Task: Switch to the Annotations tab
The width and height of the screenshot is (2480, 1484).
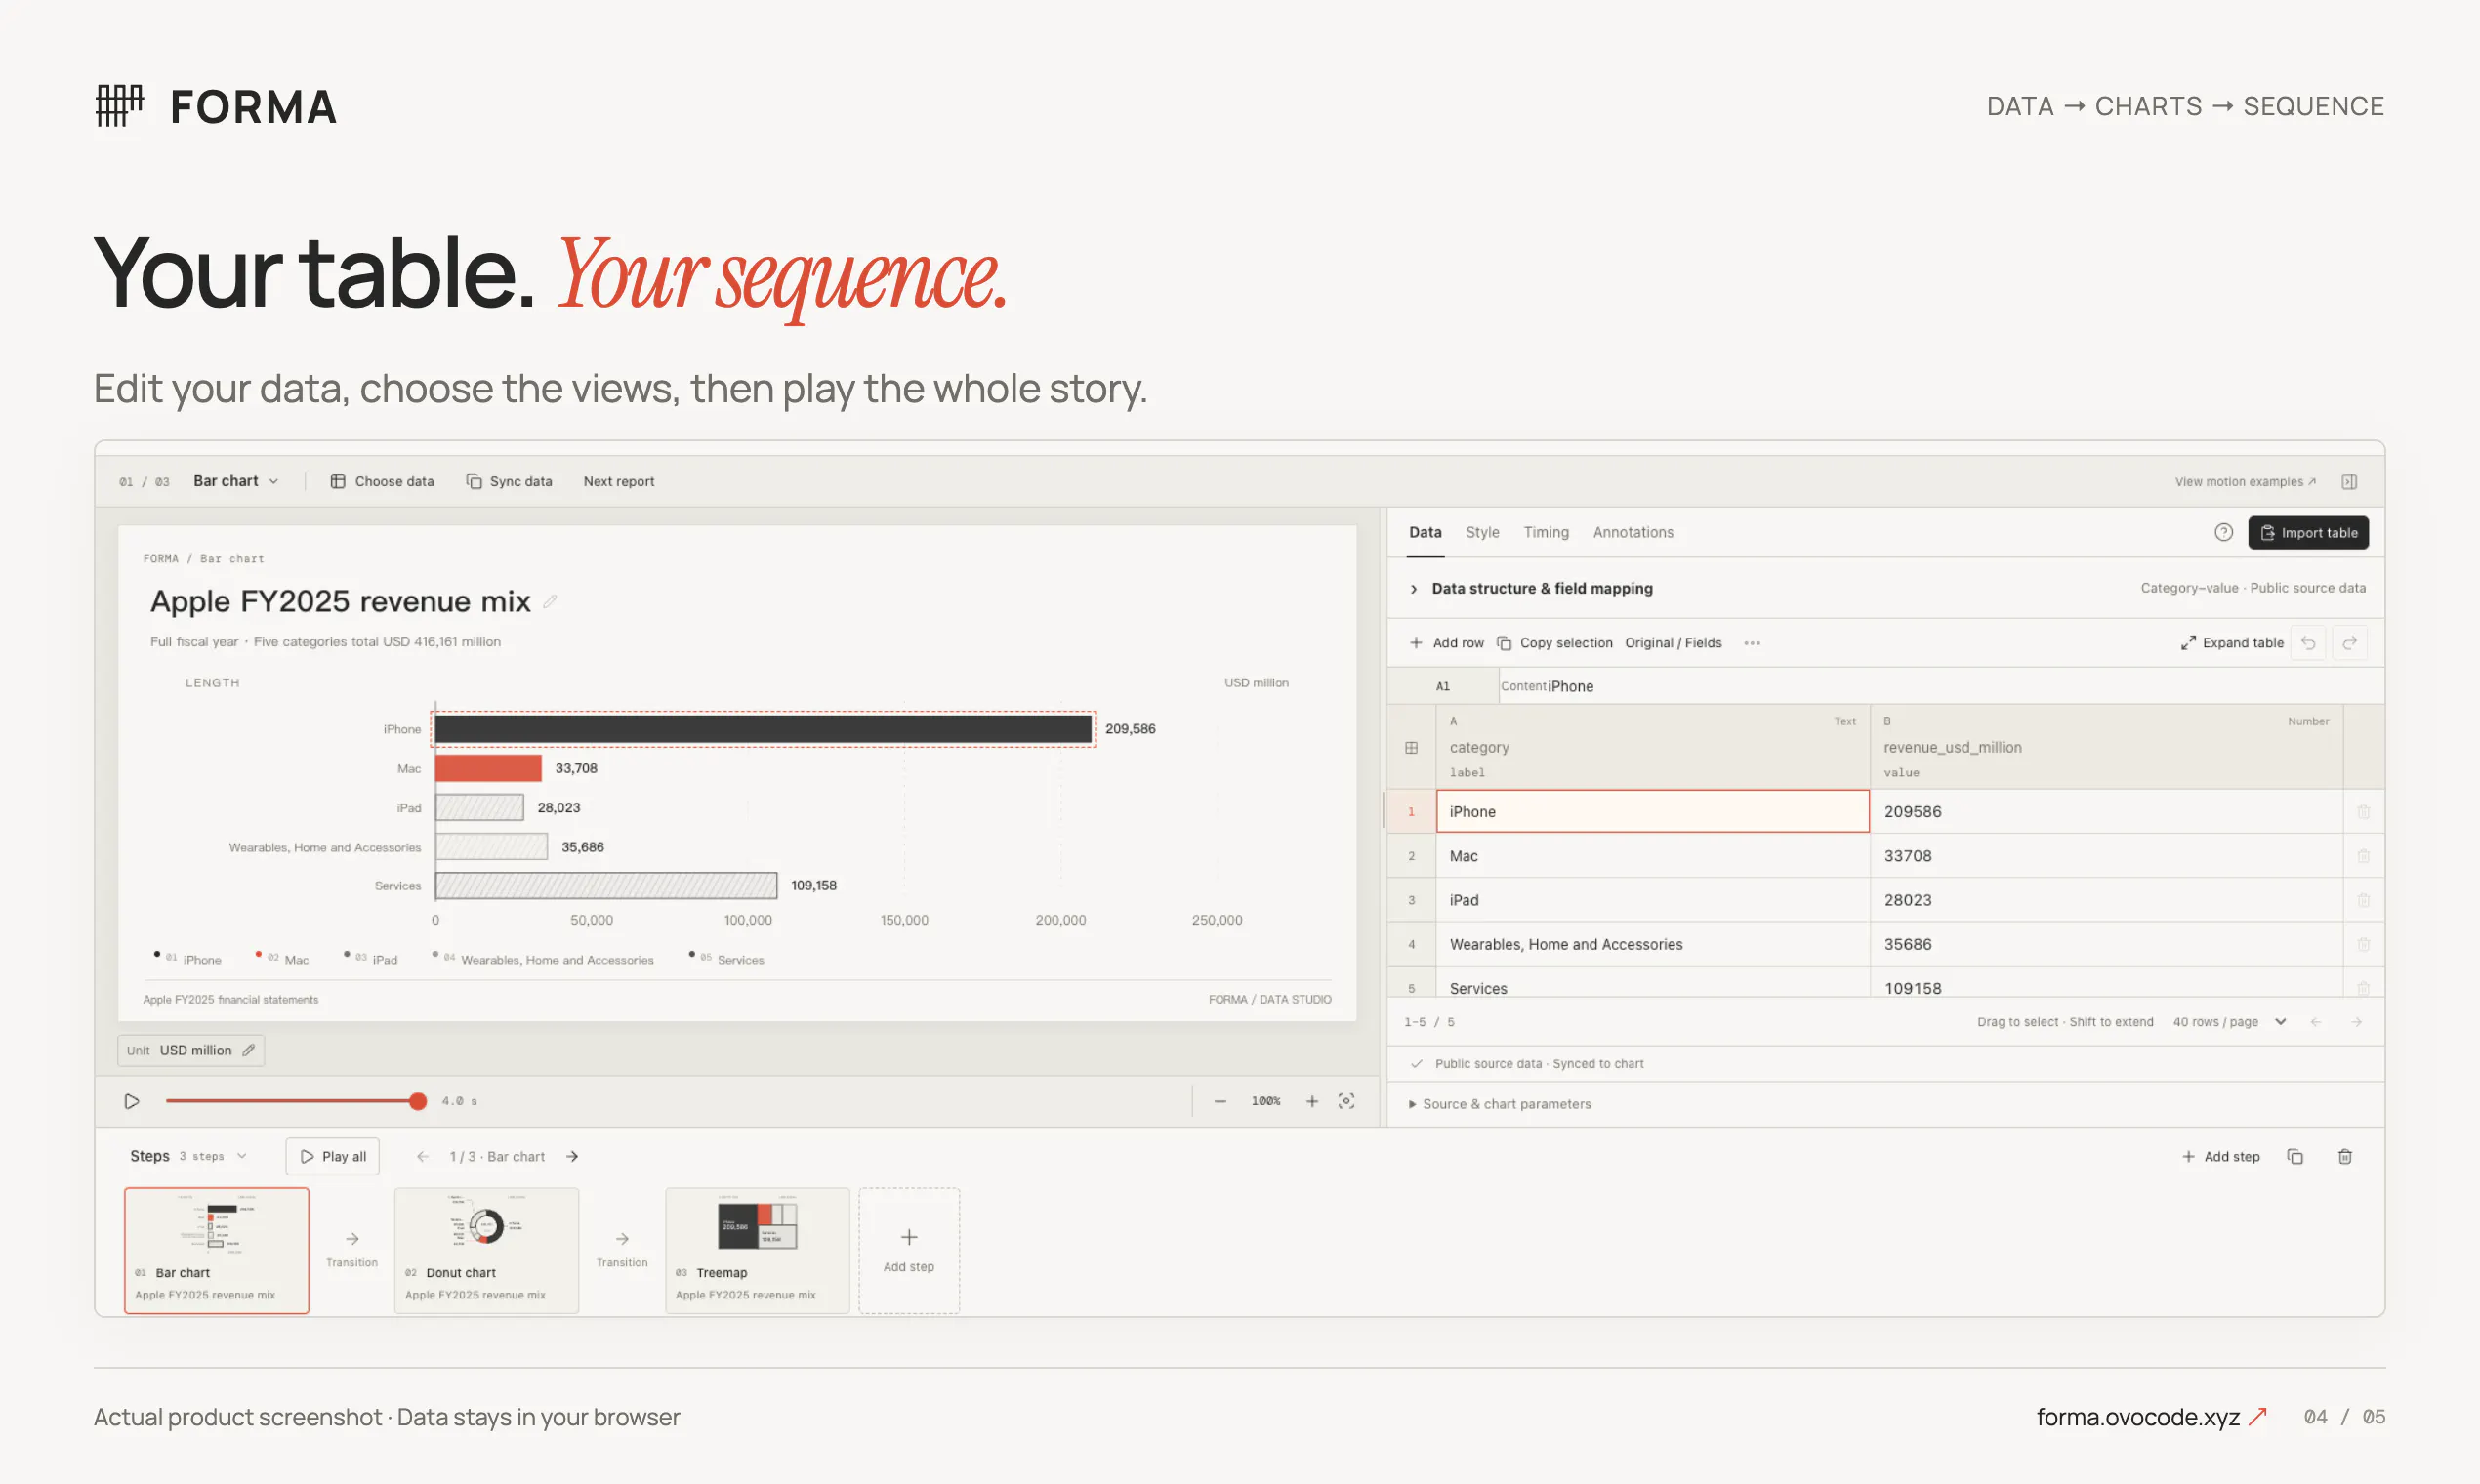Action: tap(1633, 532)
